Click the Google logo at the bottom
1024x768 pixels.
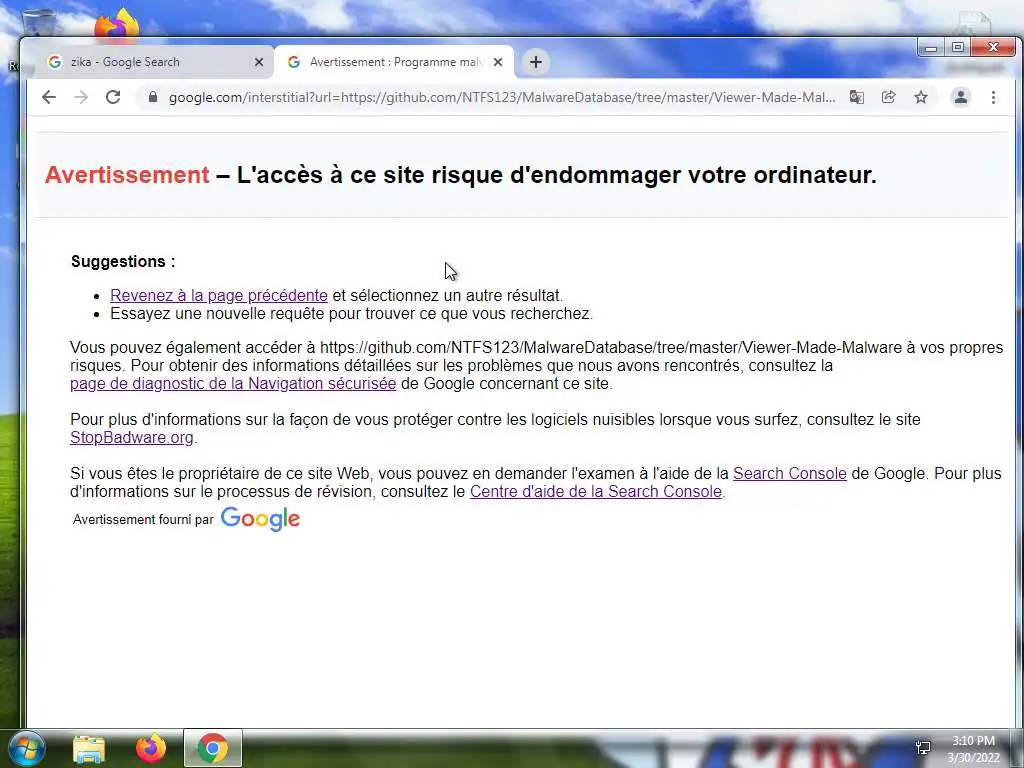pyautogui.click(x=260, y=519)
